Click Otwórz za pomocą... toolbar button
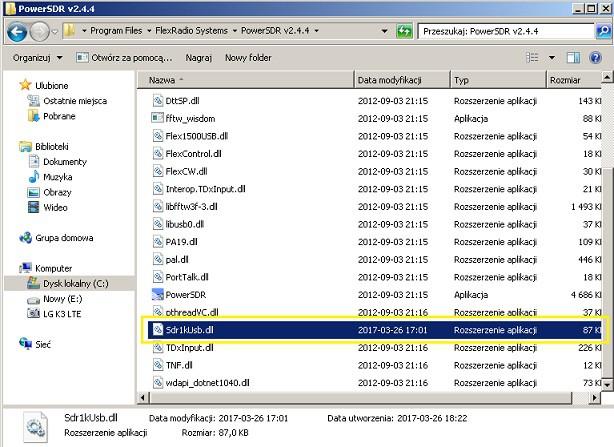This screenshot has width=614, height=447. (124, 58)
